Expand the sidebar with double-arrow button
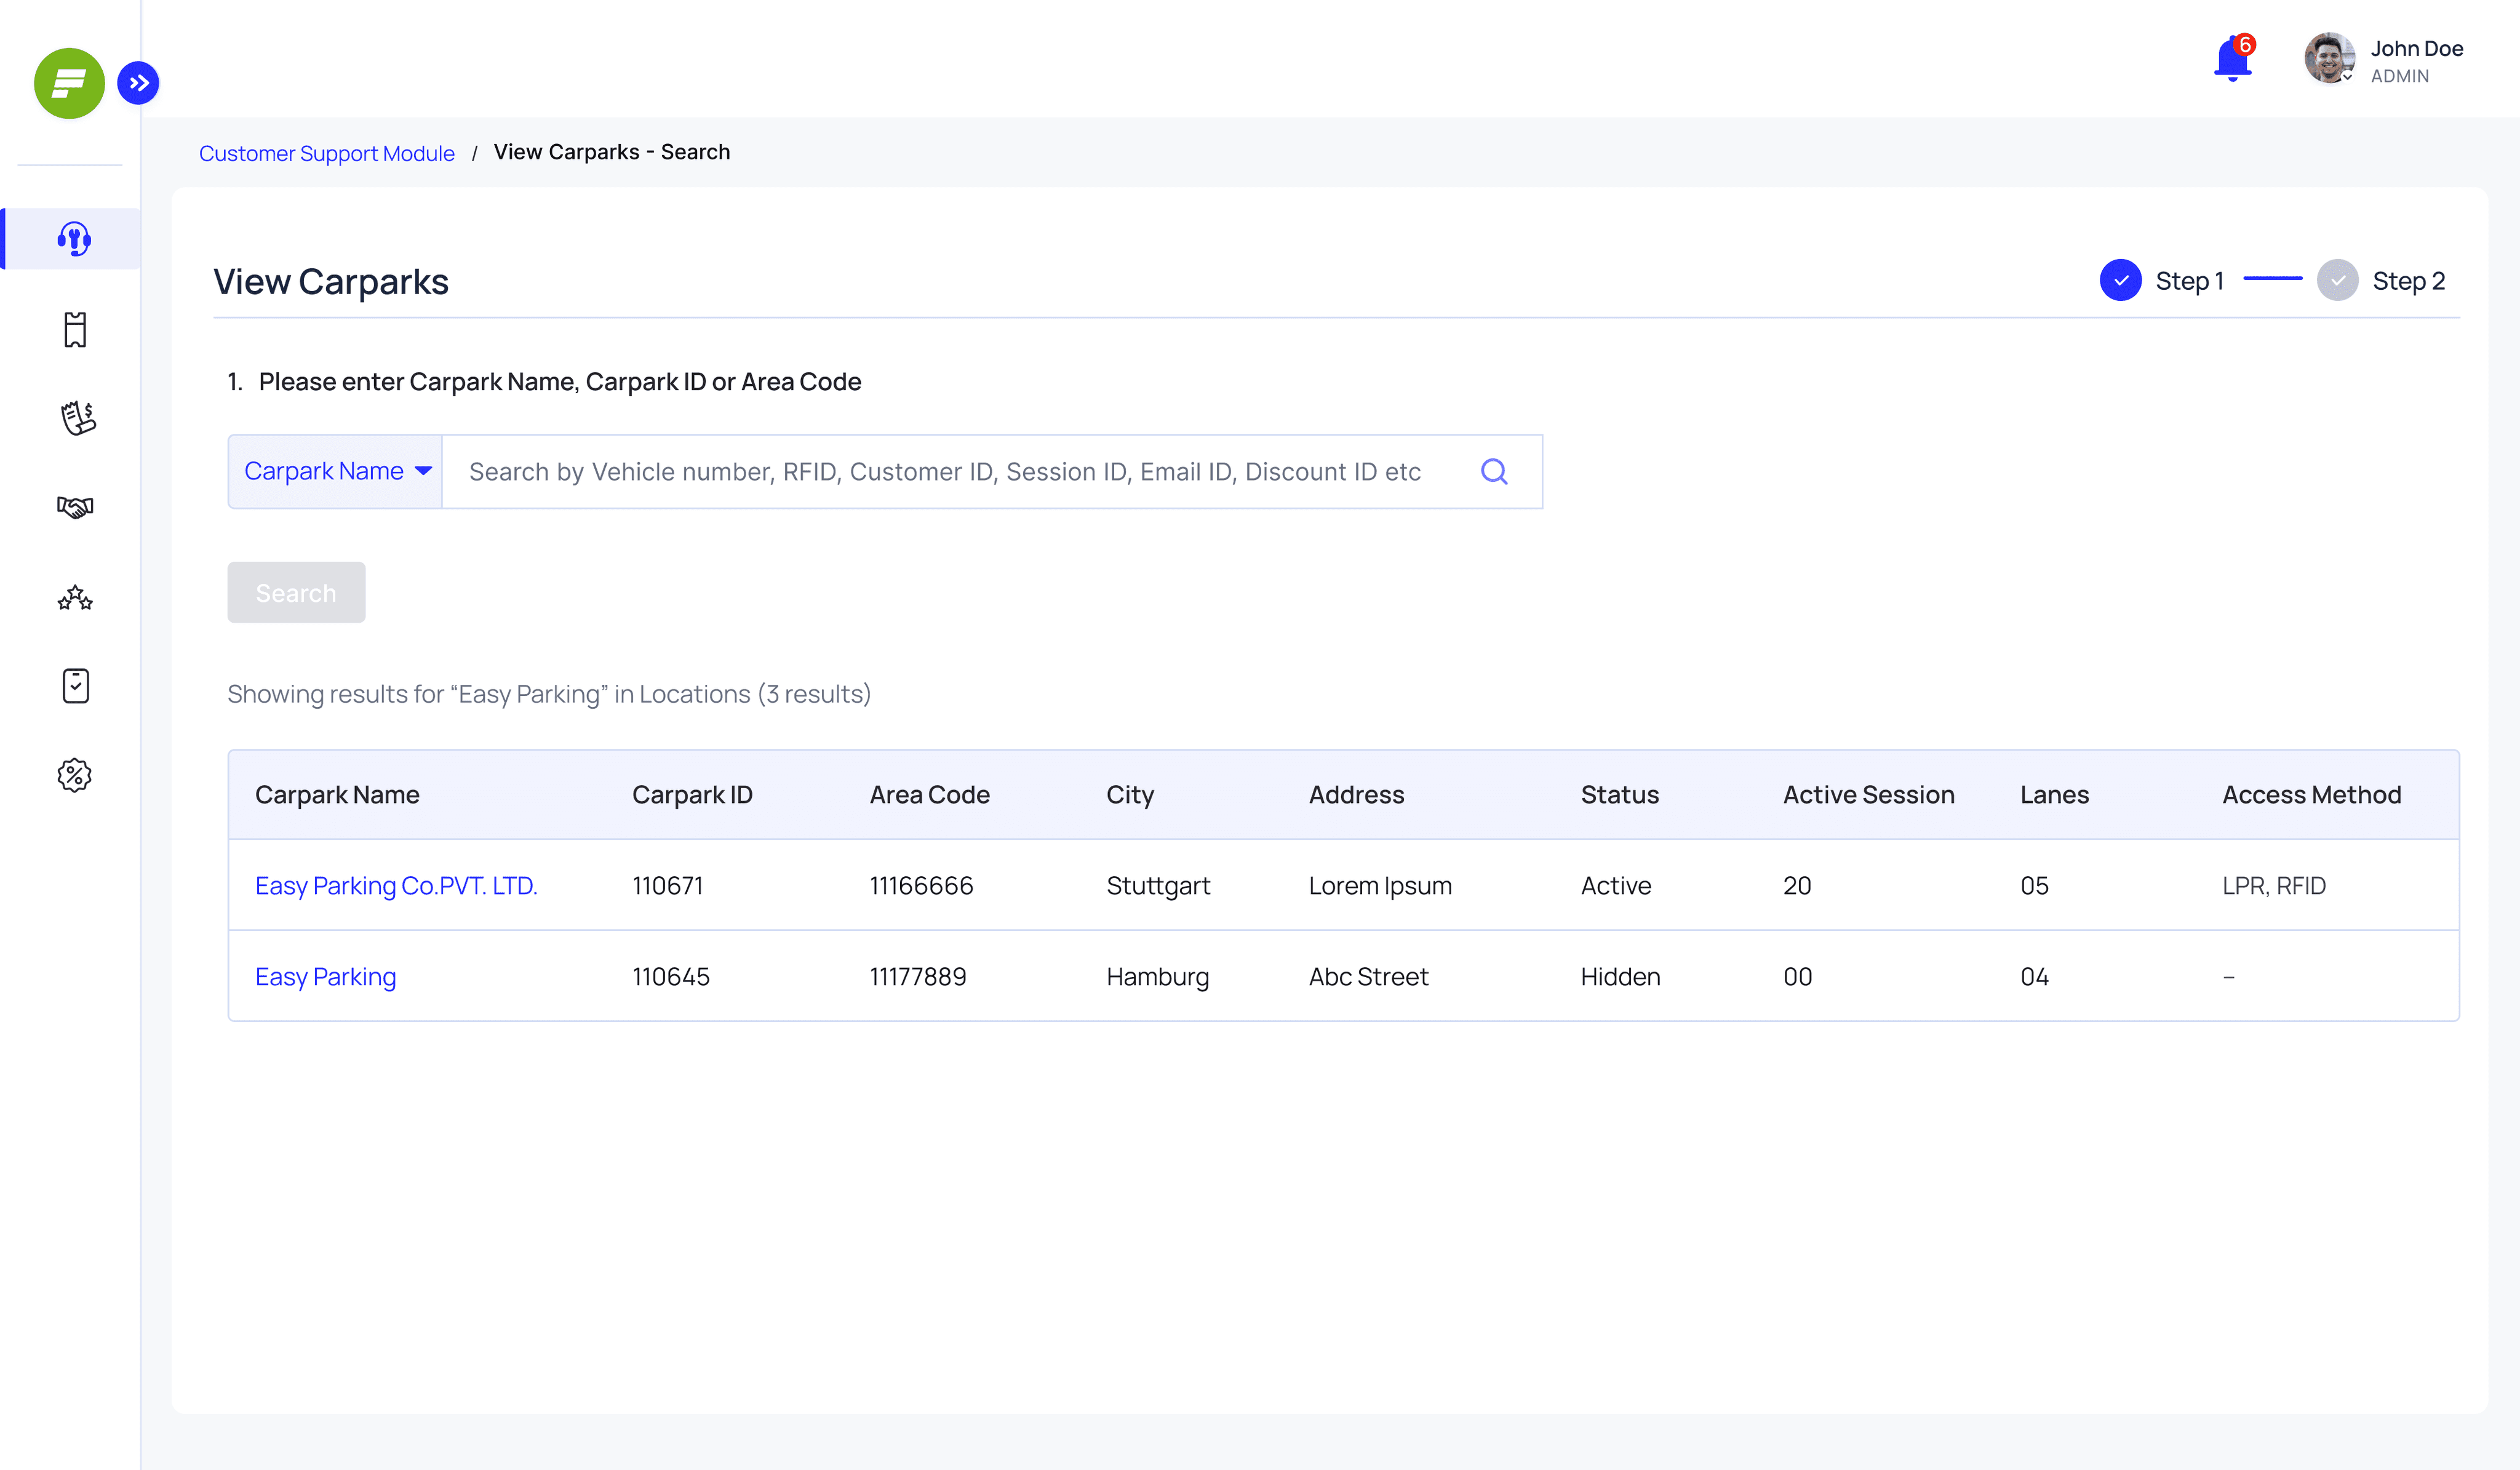The height and width of the screenshot is (1470, 2520). point(138,83)
